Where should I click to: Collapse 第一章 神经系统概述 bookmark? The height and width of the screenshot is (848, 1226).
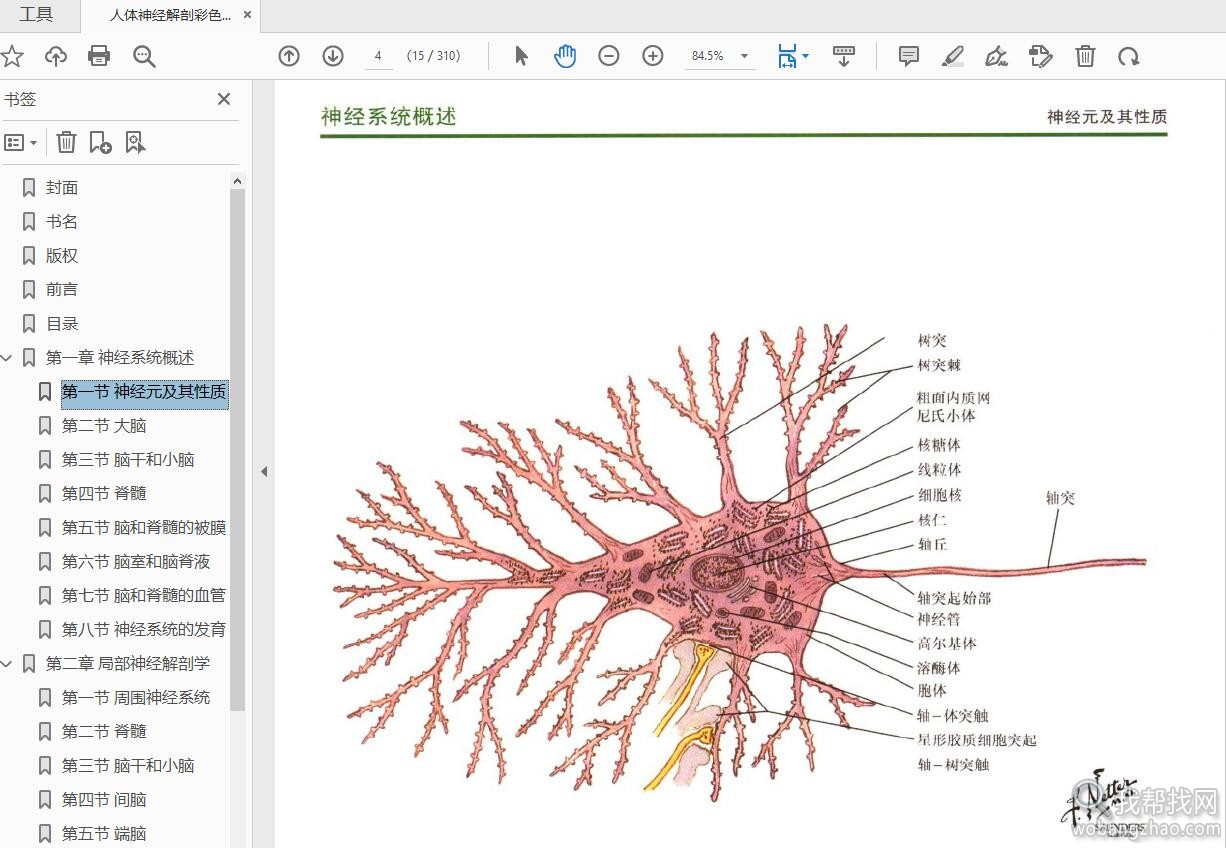8,358
